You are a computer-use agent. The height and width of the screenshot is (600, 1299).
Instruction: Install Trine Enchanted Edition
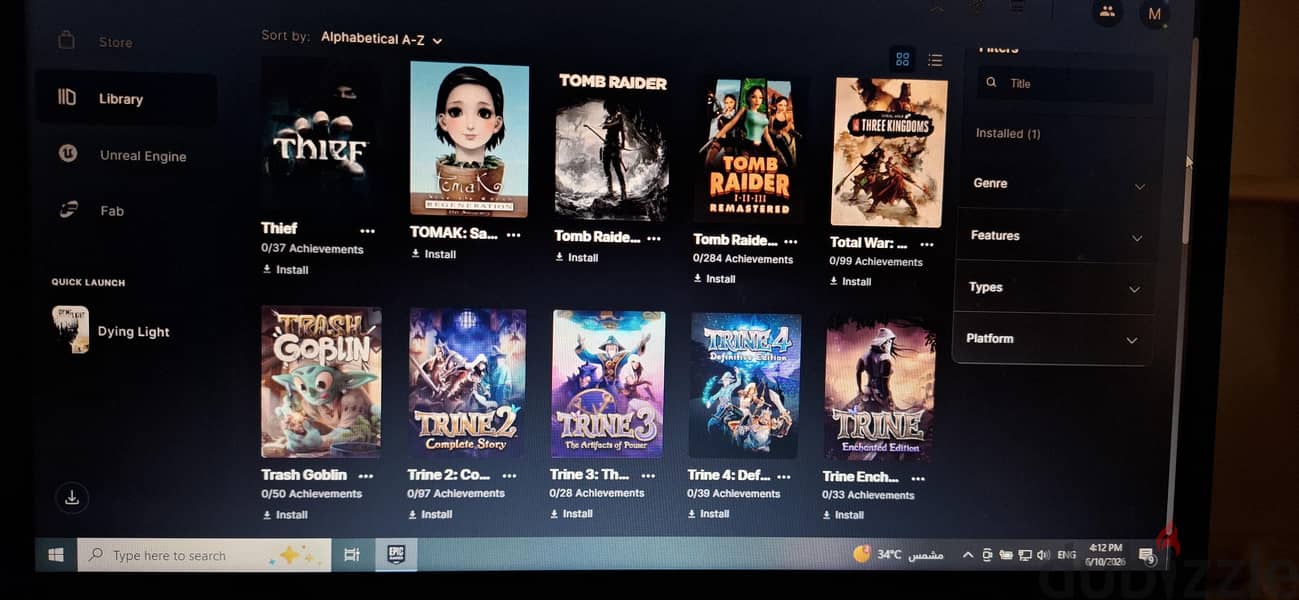click(844, 515)
